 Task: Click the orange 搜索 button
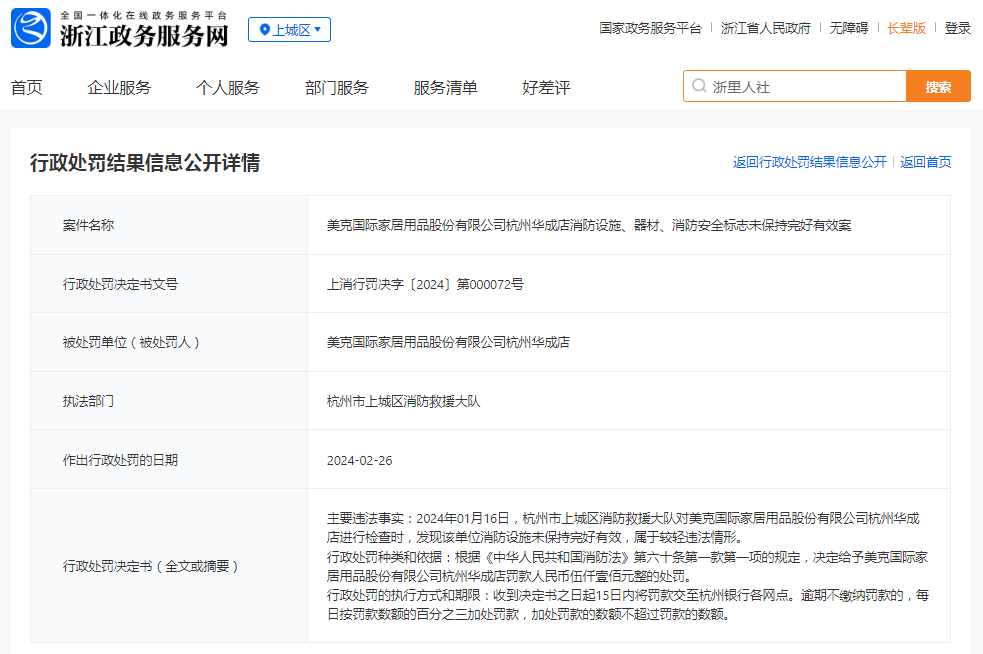[x=938, y=87]
